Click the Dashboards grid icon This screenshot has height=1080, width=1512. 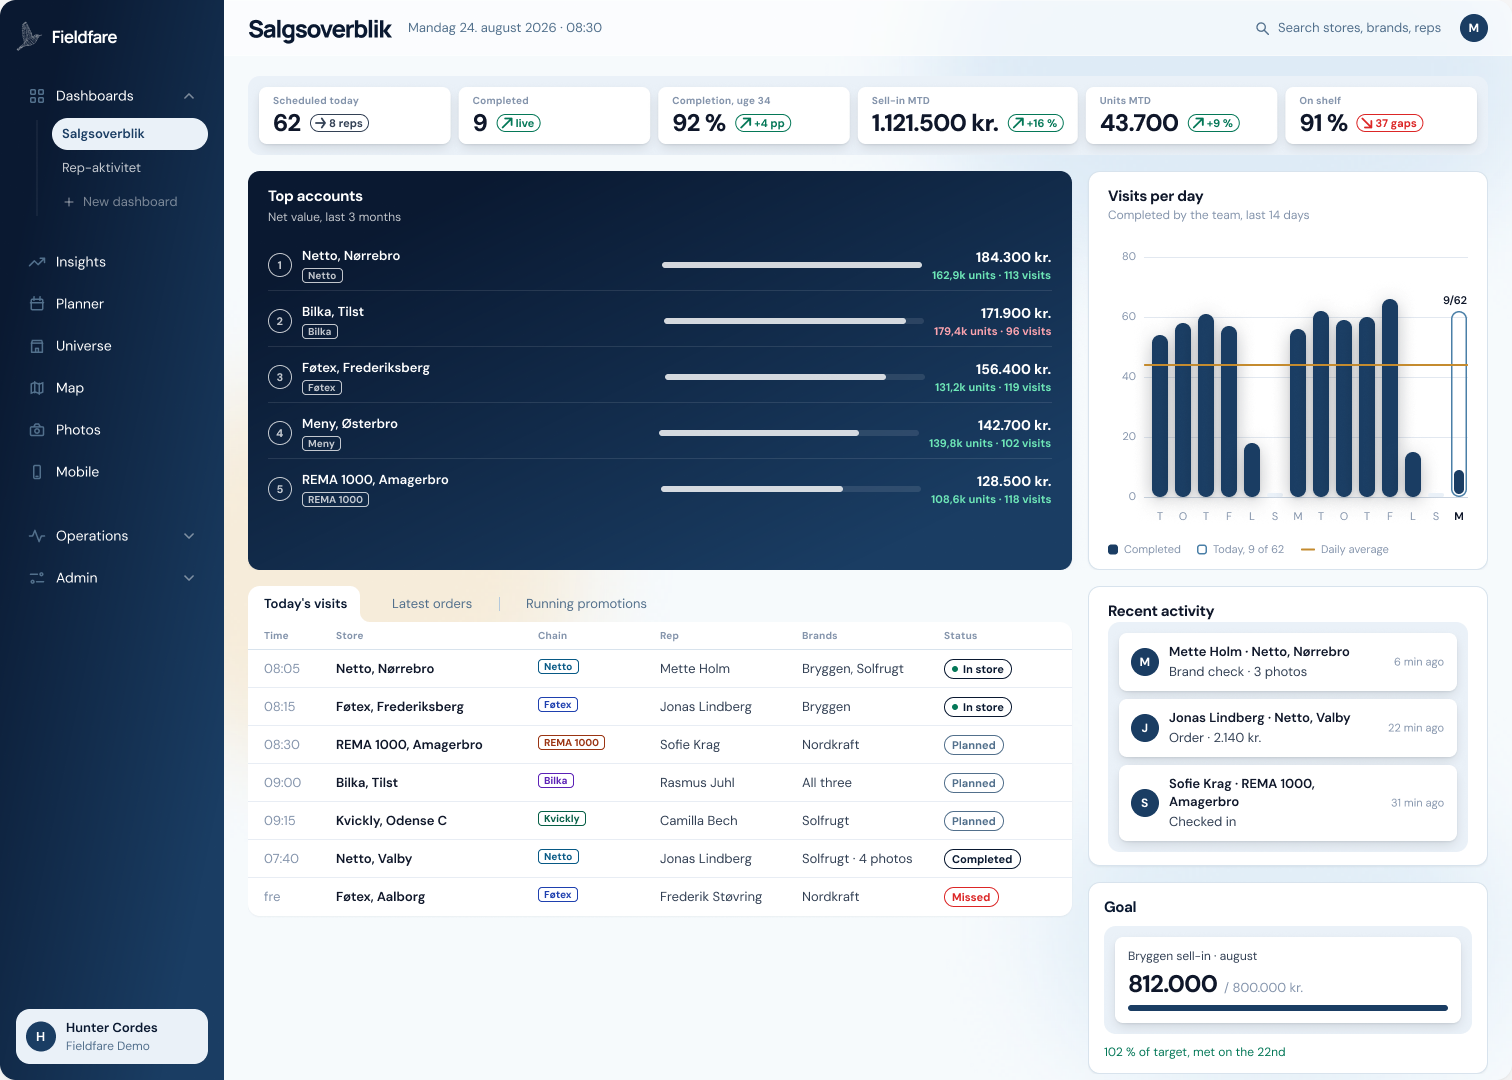click(37, 96)
